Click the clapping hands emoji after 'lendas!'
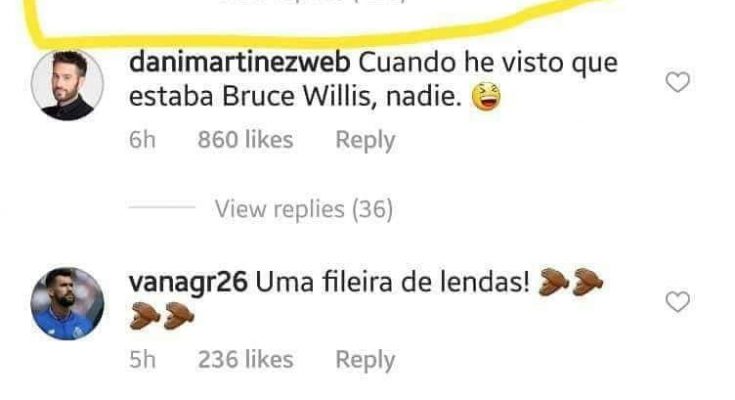 pos(570,282)
